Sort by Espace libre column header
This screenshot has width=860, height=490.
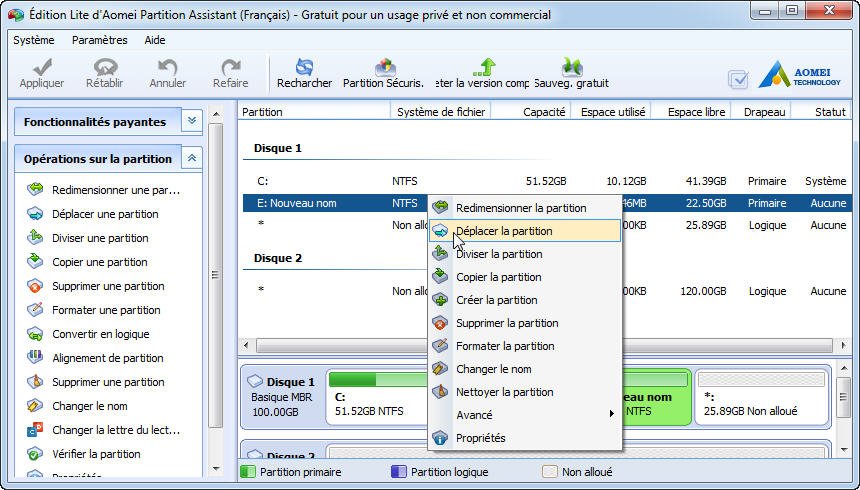(x=691, y=111)
